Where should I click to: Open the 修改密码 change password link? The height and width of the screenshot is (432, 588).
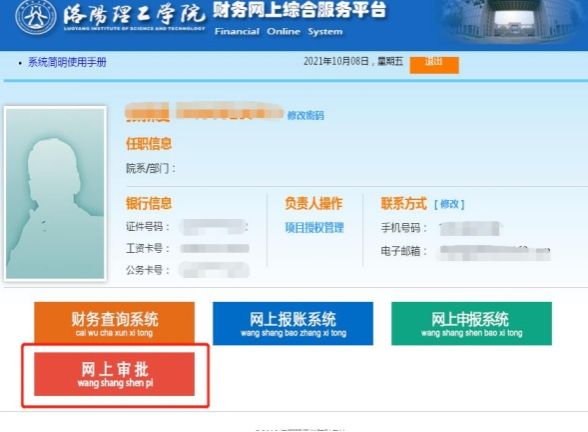pos(305,115)
